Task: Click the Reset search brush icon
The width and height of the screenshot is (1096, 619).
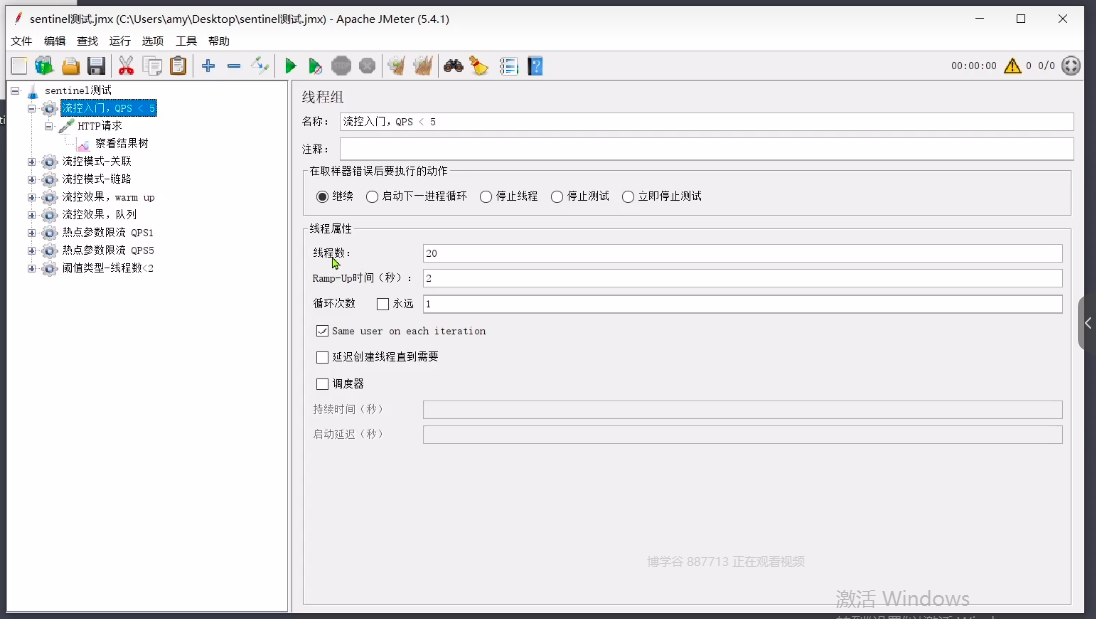Action: click(x=479, y=66)
